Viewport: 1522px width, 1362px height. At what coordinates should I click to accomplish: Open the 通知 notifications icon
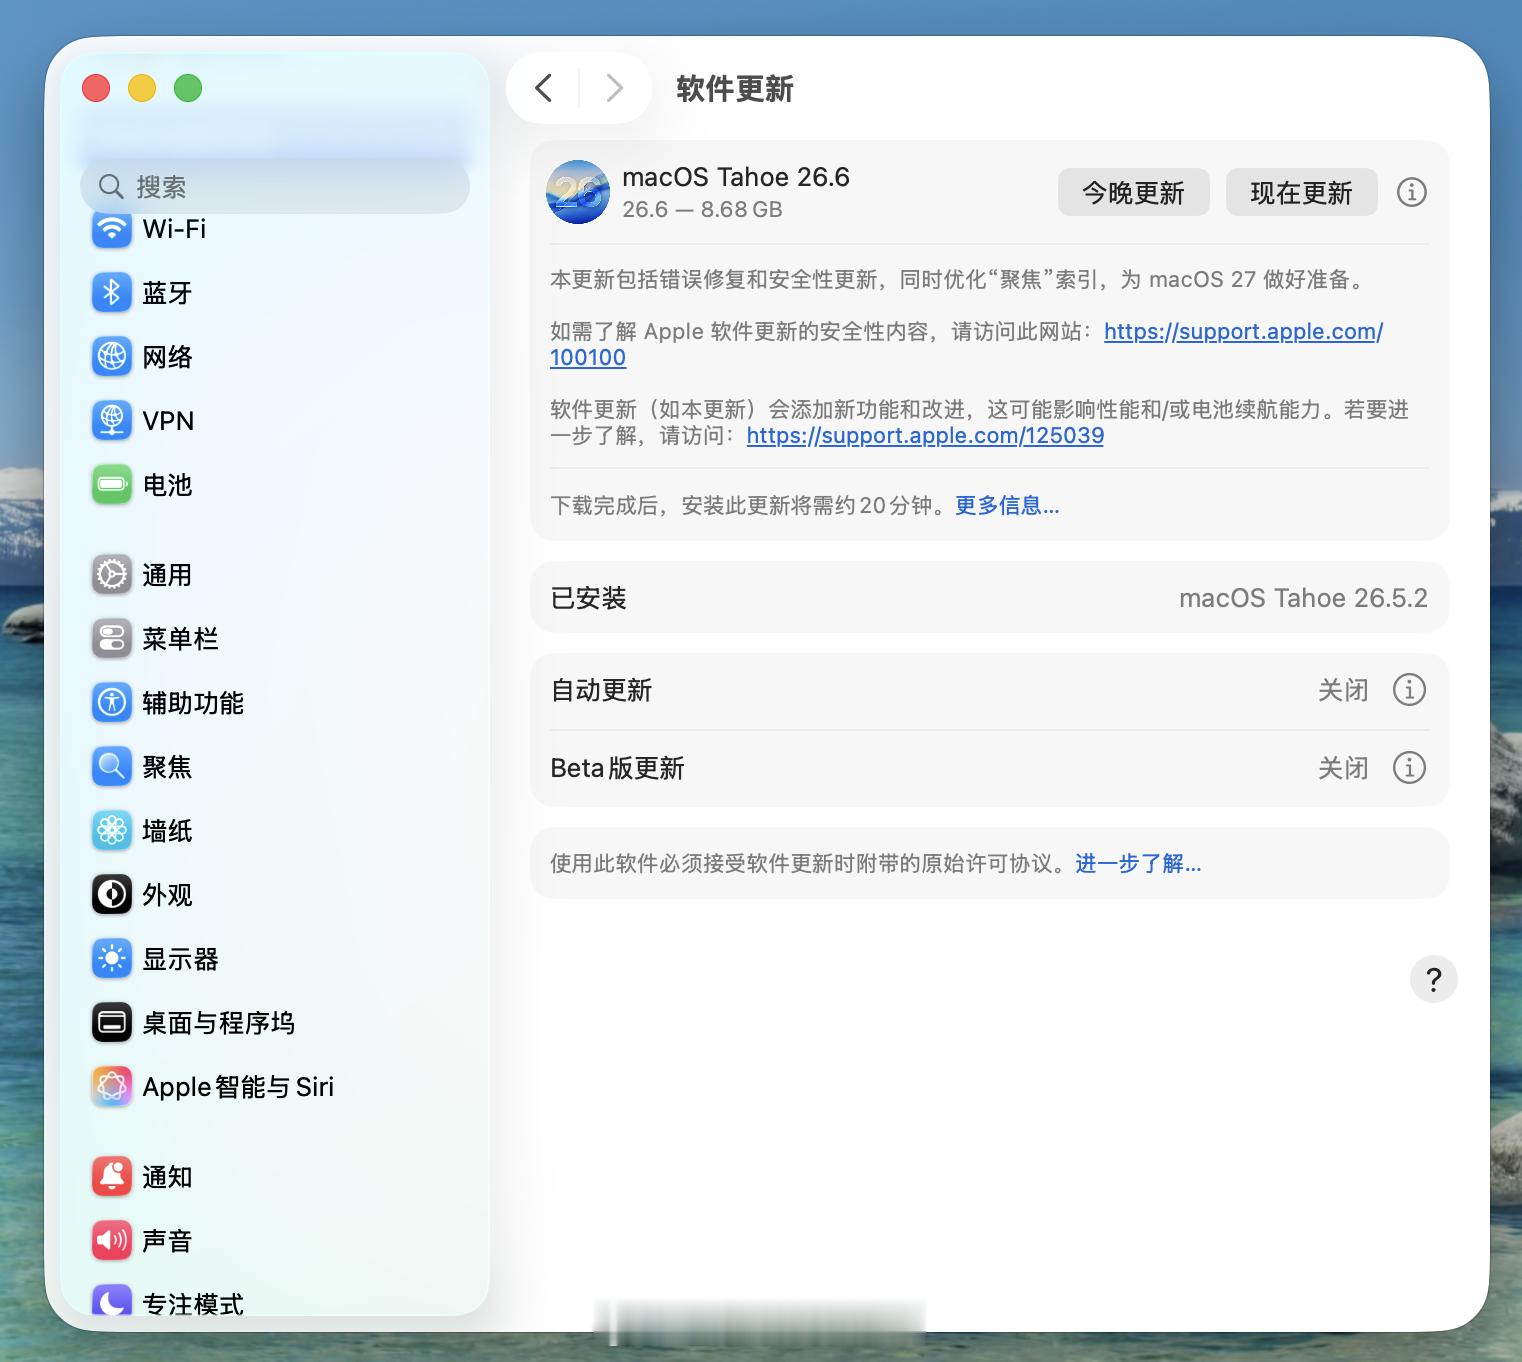112,1177
